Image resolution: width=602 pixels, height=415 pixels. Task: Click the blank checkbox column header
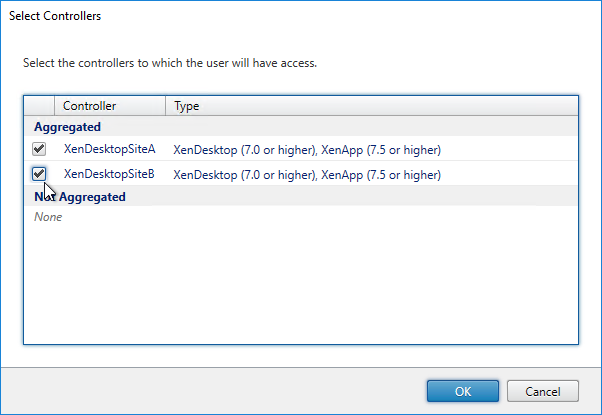[39, 106]
